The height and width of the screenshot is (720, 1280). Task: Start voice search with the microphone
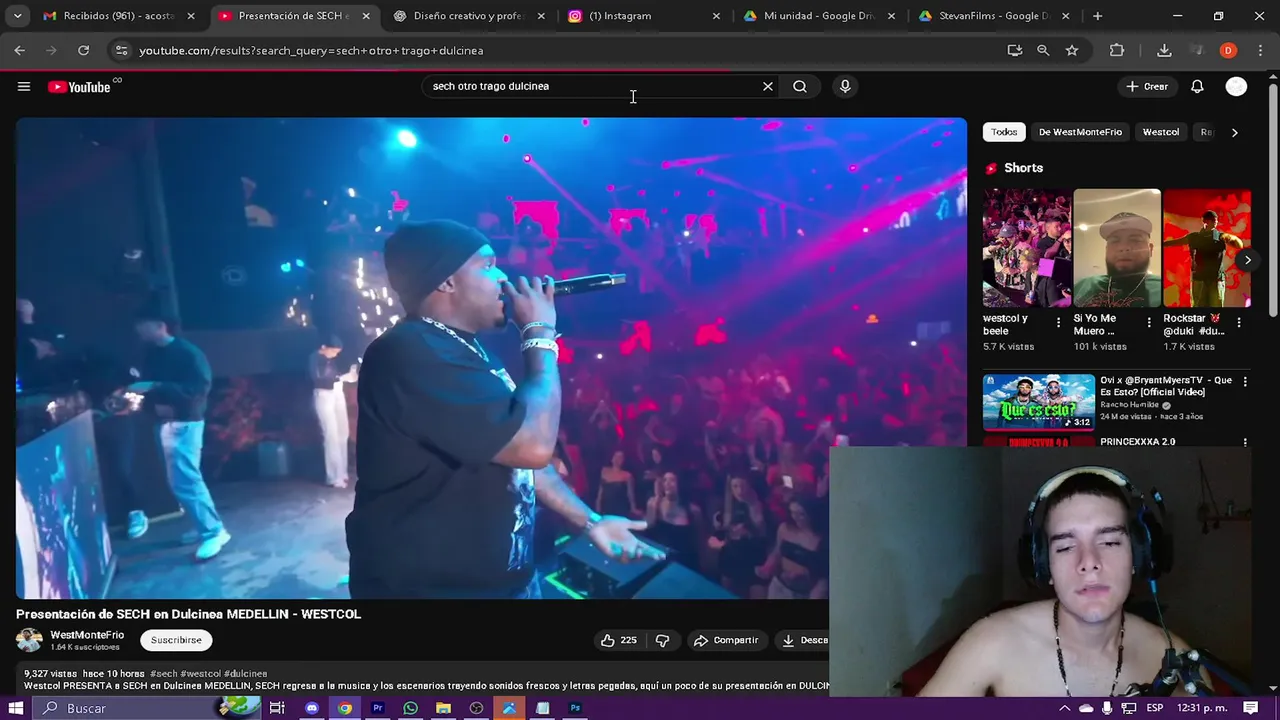[x=845, y=87]
